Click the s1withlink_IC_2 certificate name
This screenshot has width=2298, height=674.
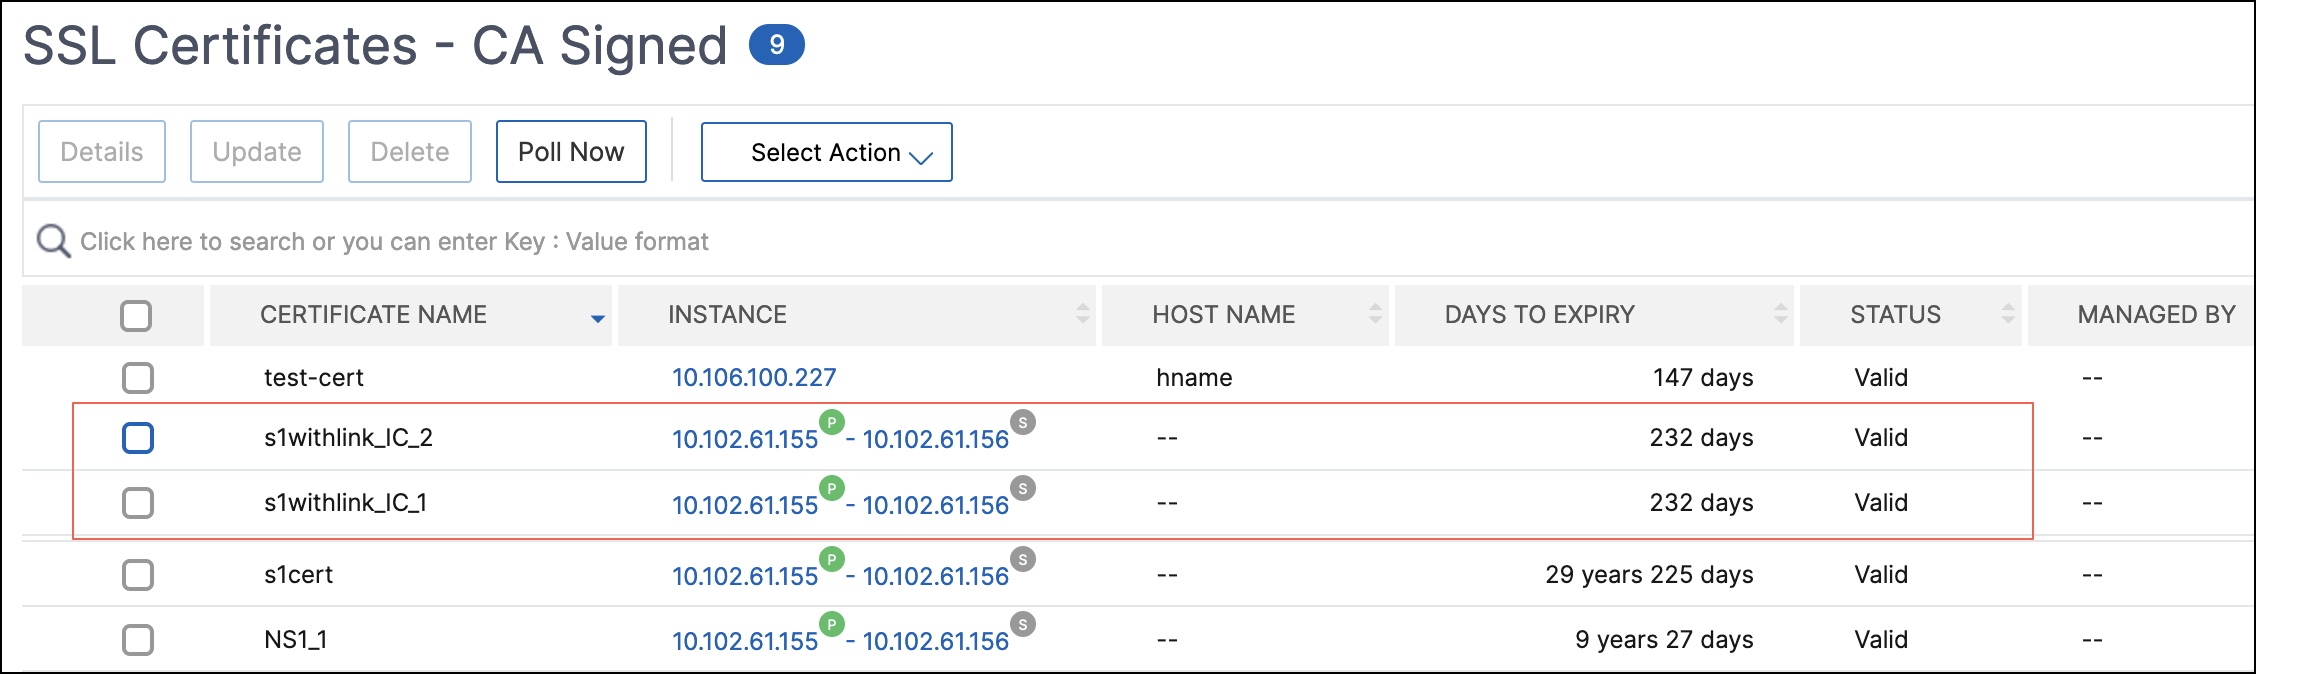coord(348,437)
